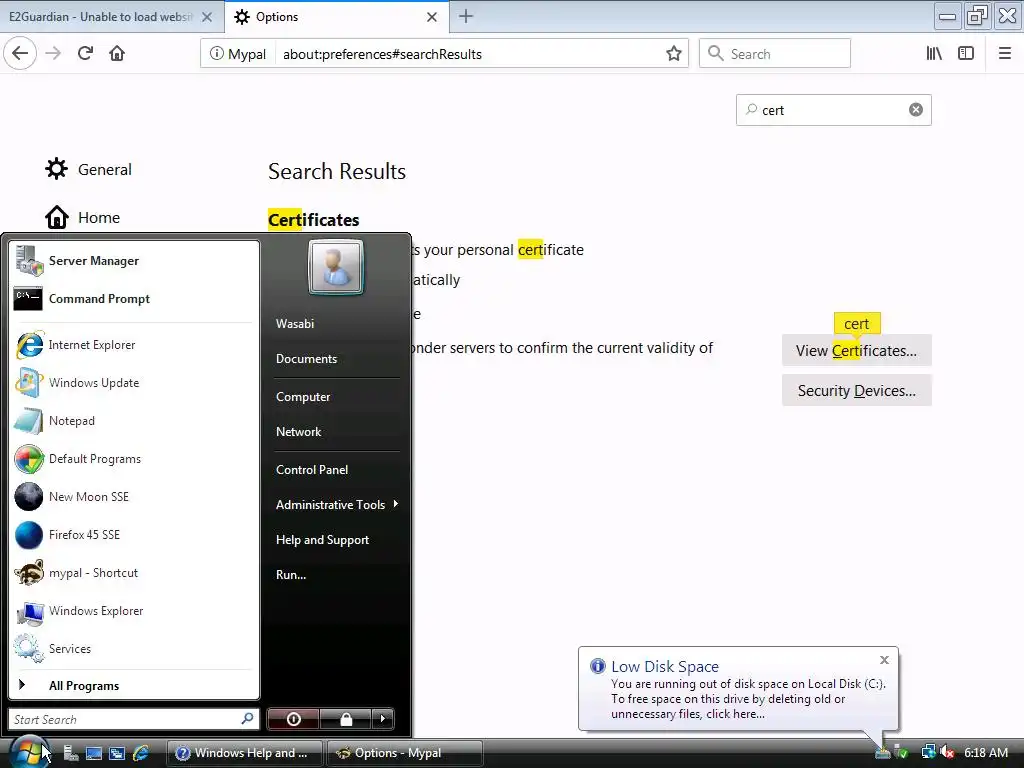Open the shutdown options arrow menu

[383, 719]
